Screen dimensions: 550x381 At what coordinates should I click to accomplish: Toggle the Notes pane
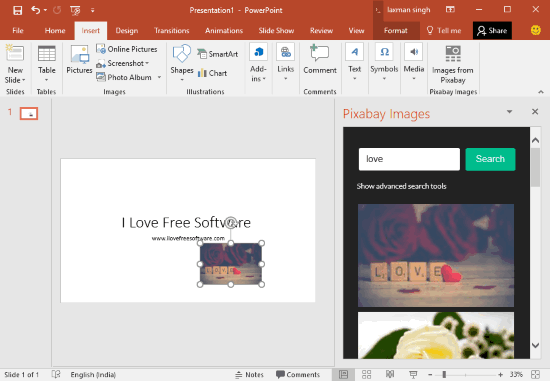coord(249,375)
